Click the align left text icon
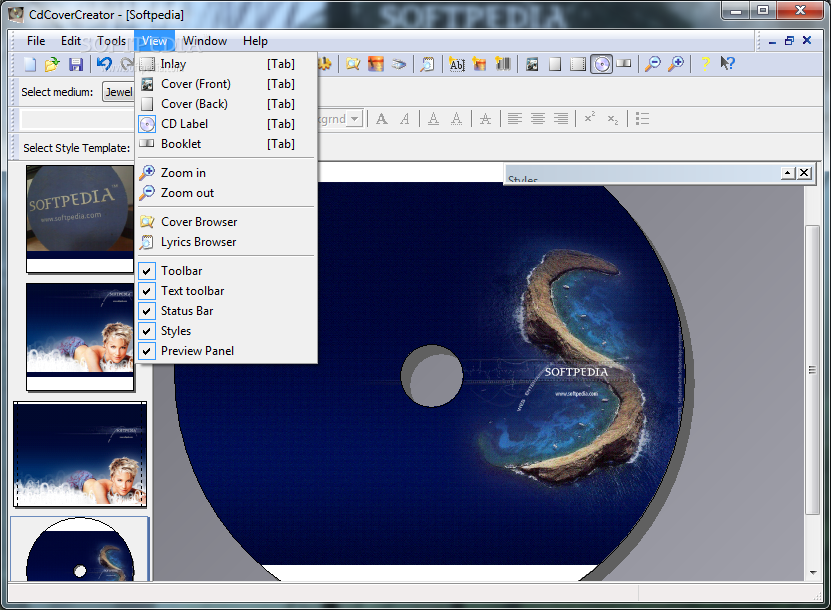Viewport: 831px width, 610px height. point(515,119)
